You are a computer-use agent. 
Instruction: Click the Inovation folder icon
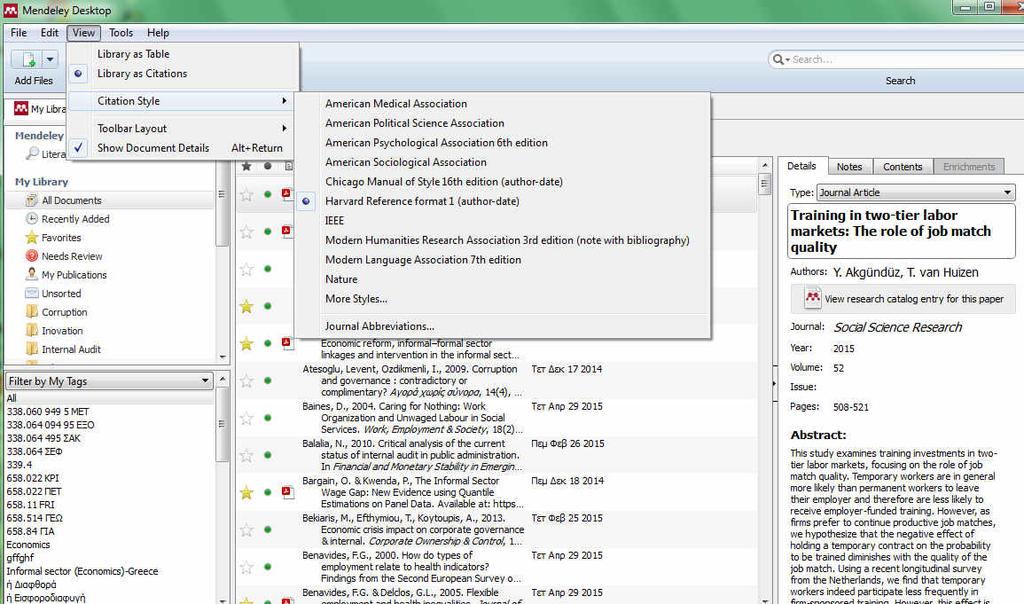31,330
